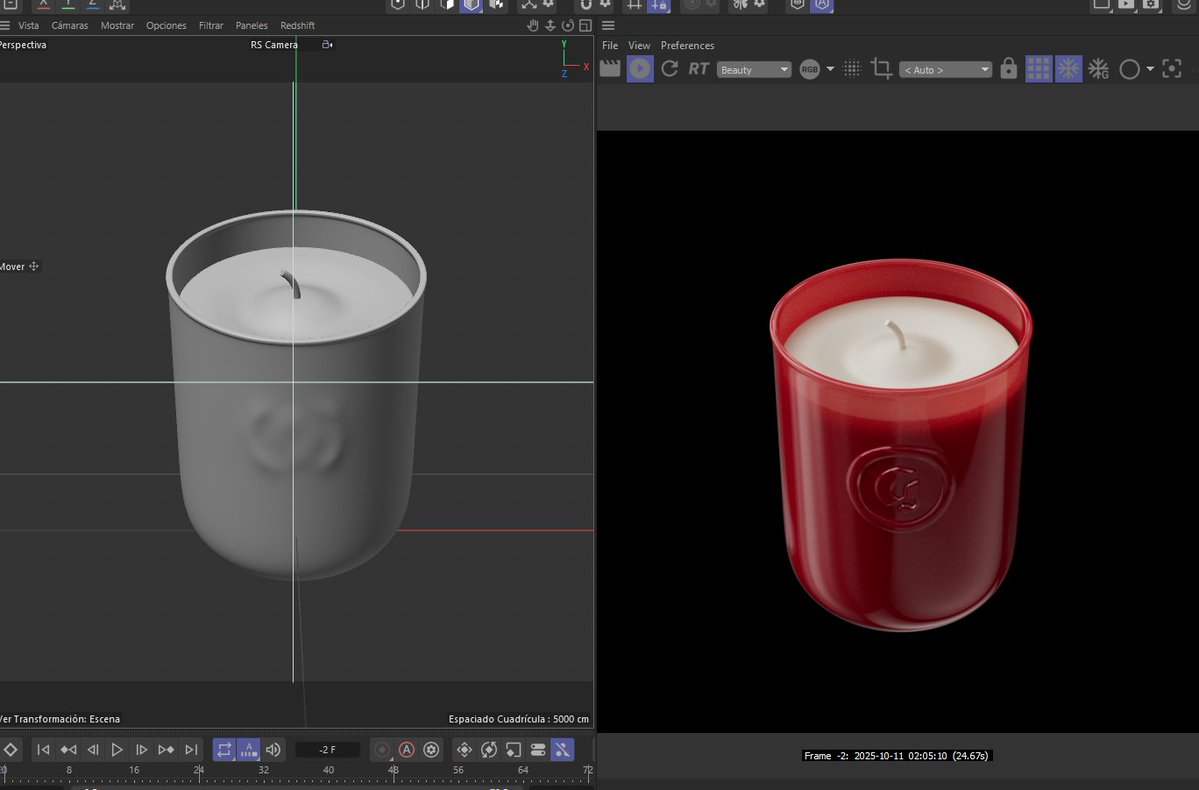Play the animation forward
This screenshot has height=790, width=1199.
(x=117, y=749)
